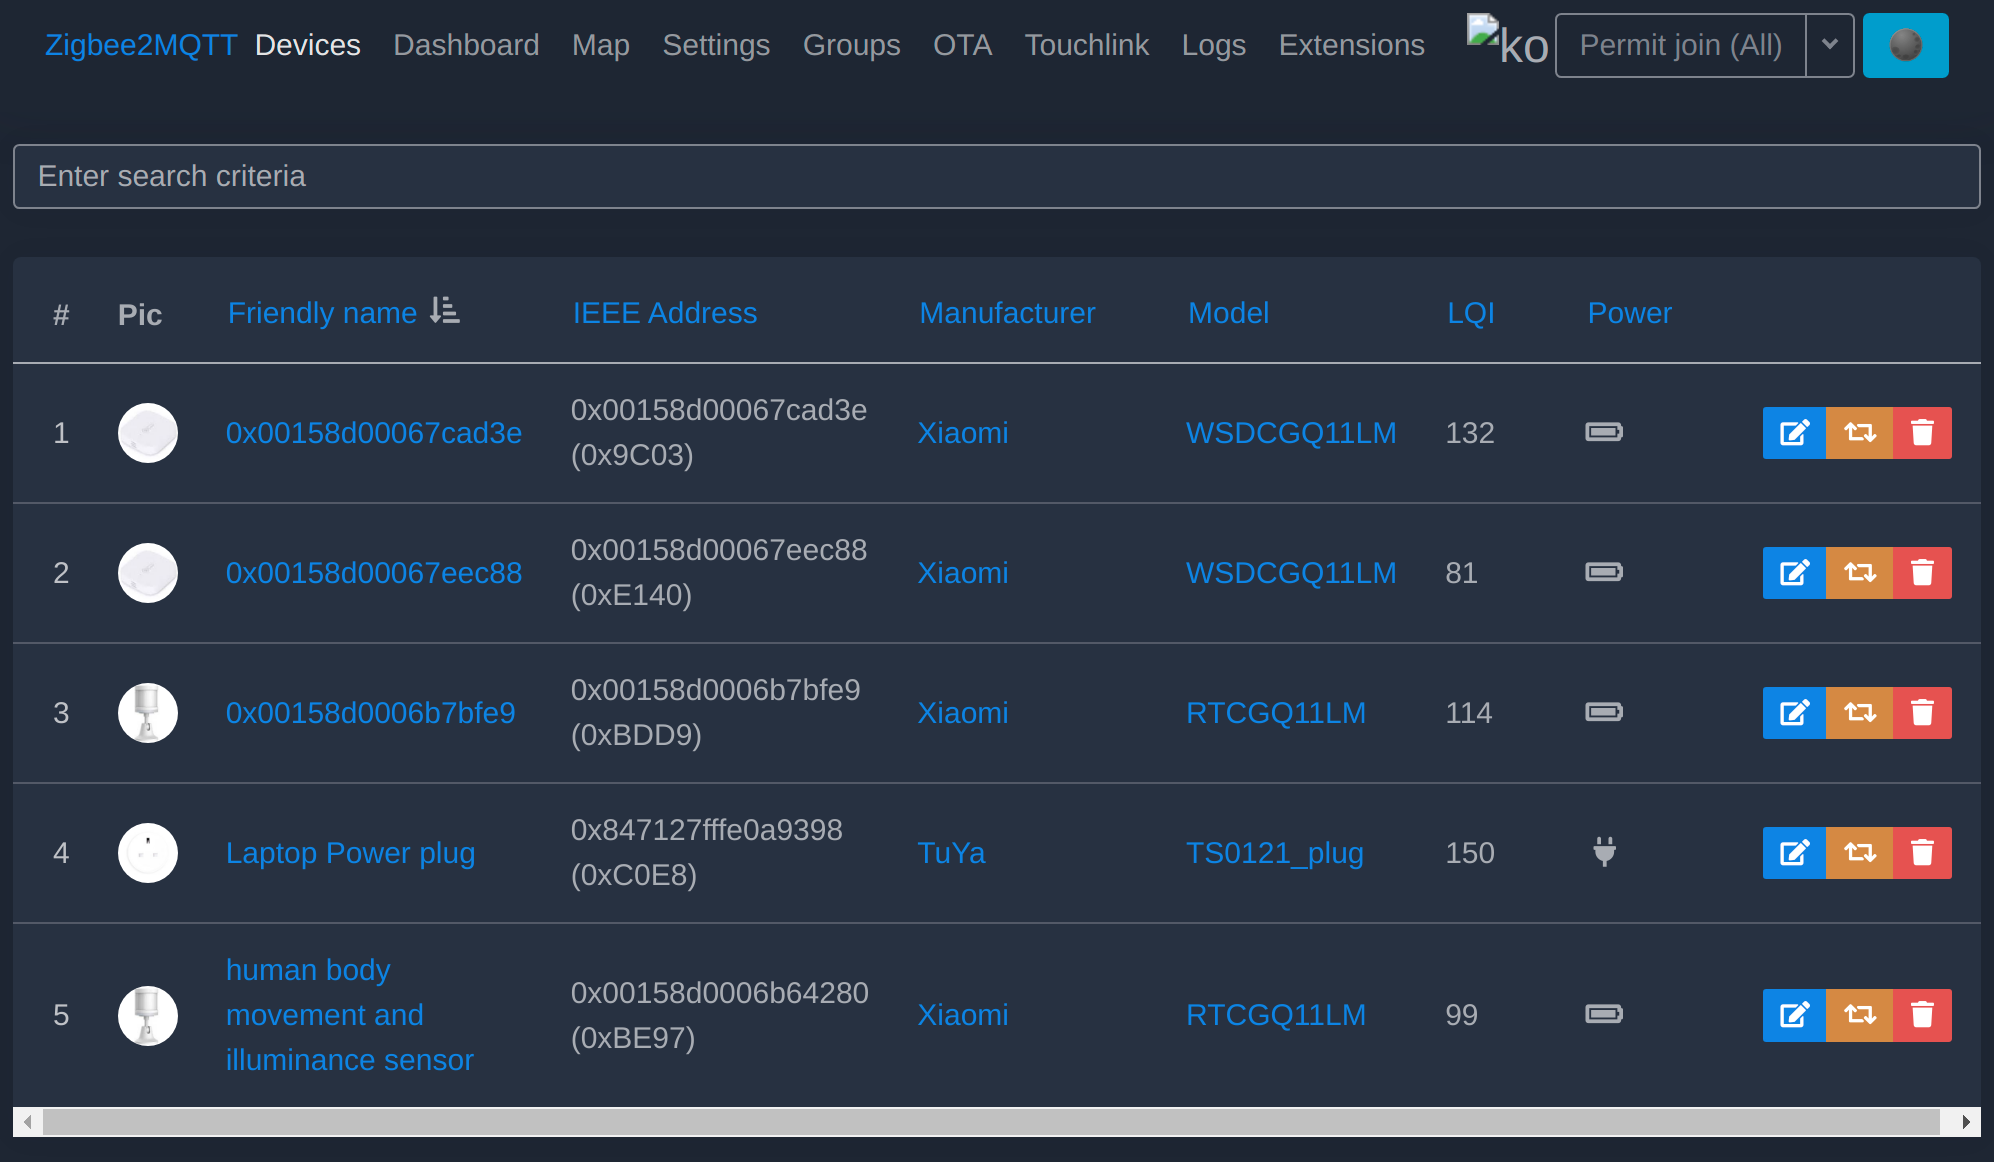1994x1162 pixels.
Task: Focus the search criteria input field
Action: tap(996, 176)
